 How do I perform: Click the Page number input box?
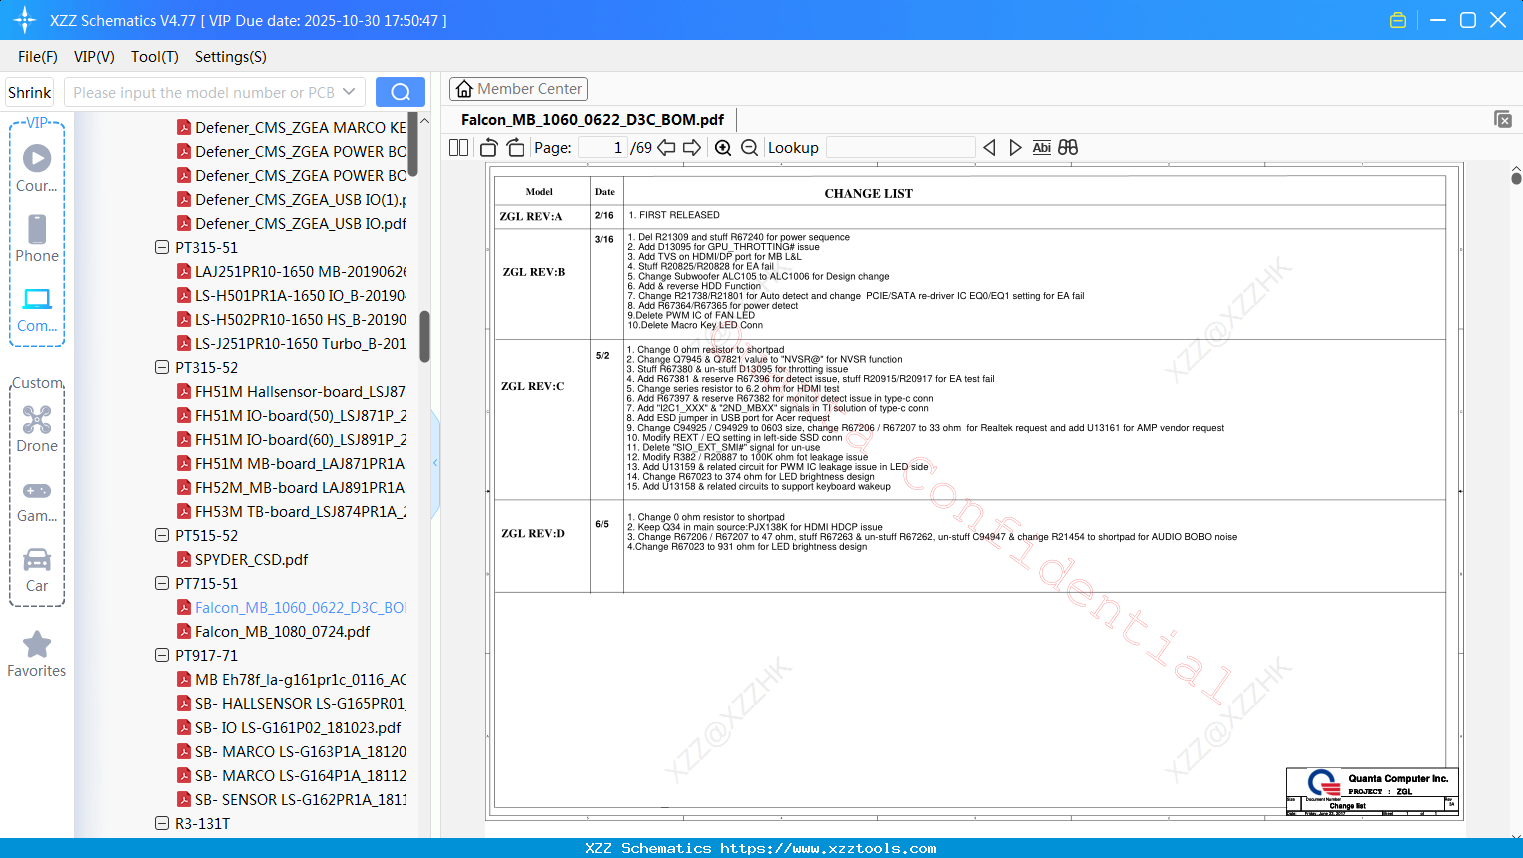coord(602,148)
